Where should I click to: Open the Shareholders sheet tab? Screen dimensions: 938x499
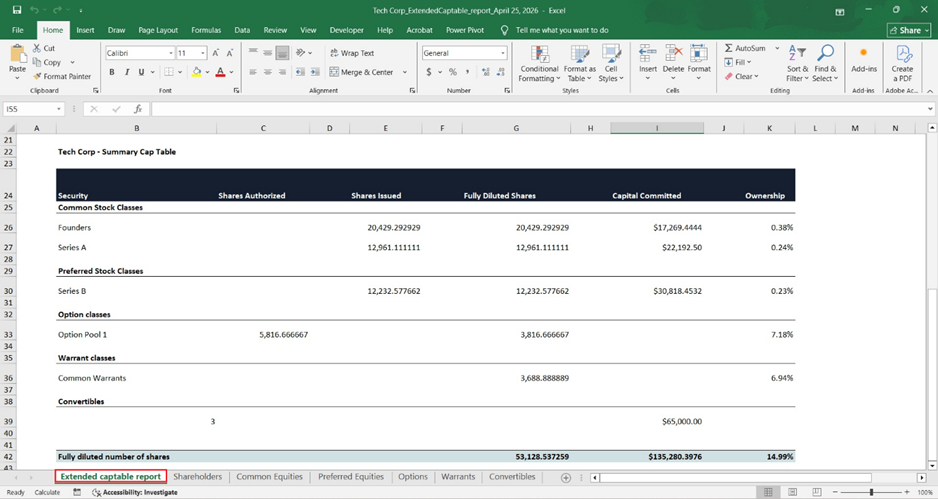[197, 477]
